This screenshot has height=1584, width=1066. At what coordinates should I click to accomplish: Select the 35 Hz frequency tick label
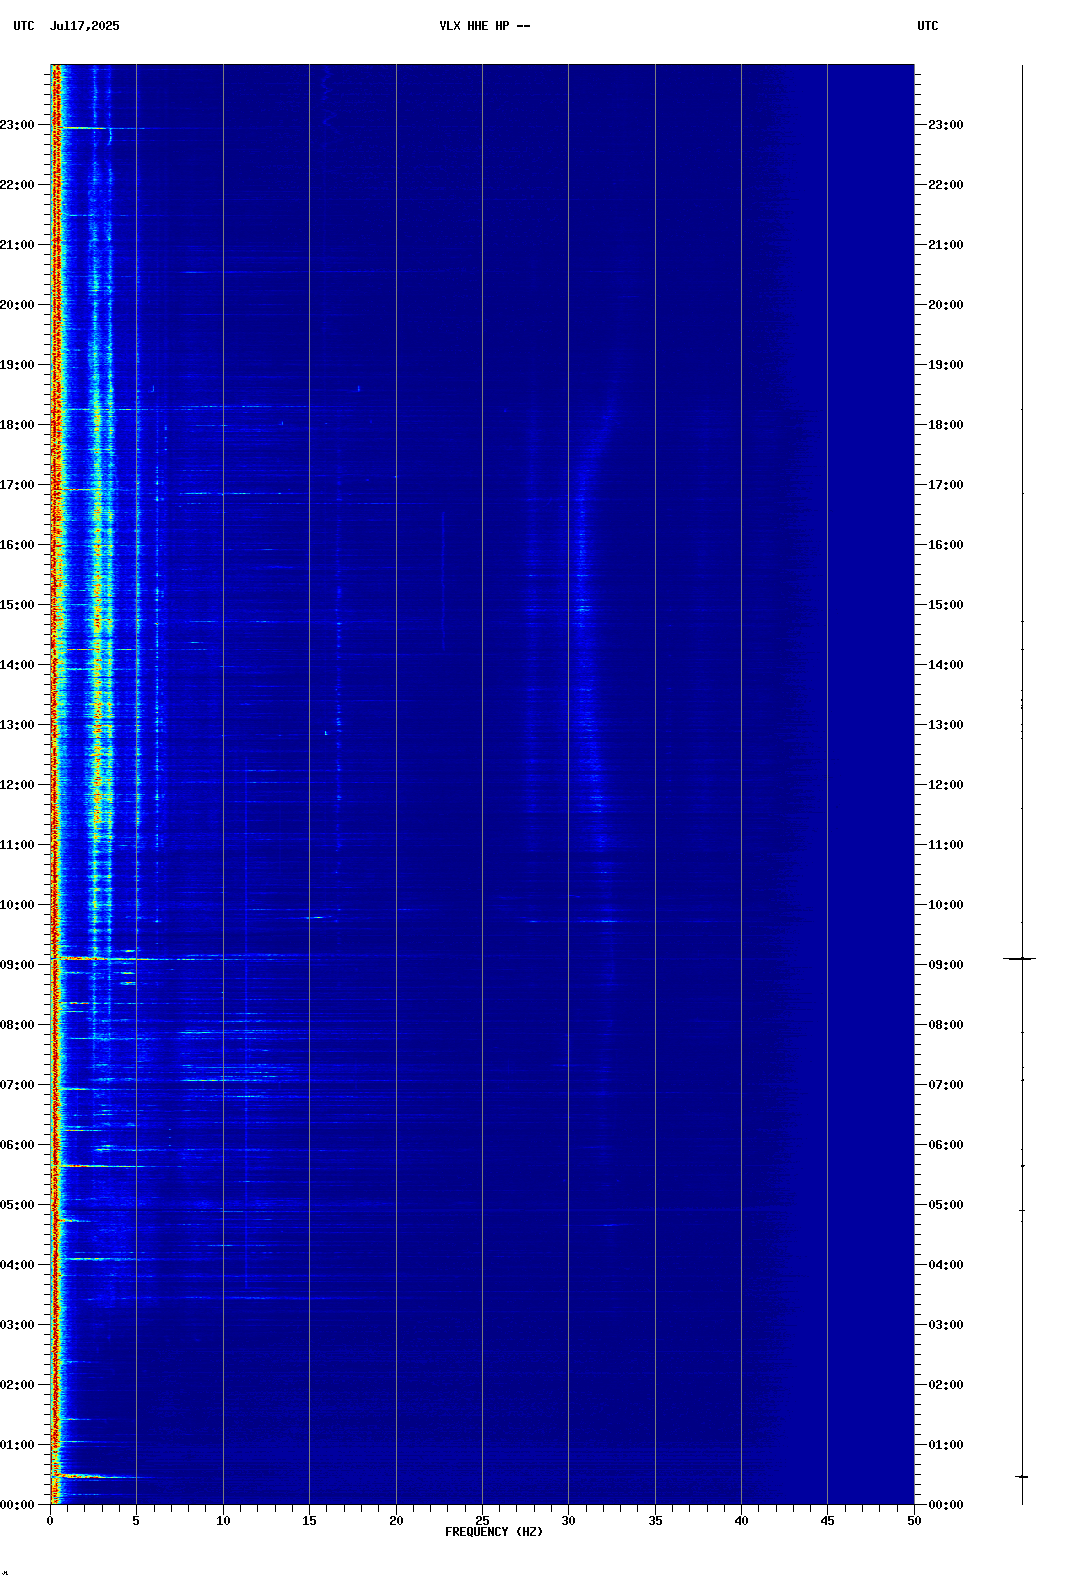(655, 1521)
